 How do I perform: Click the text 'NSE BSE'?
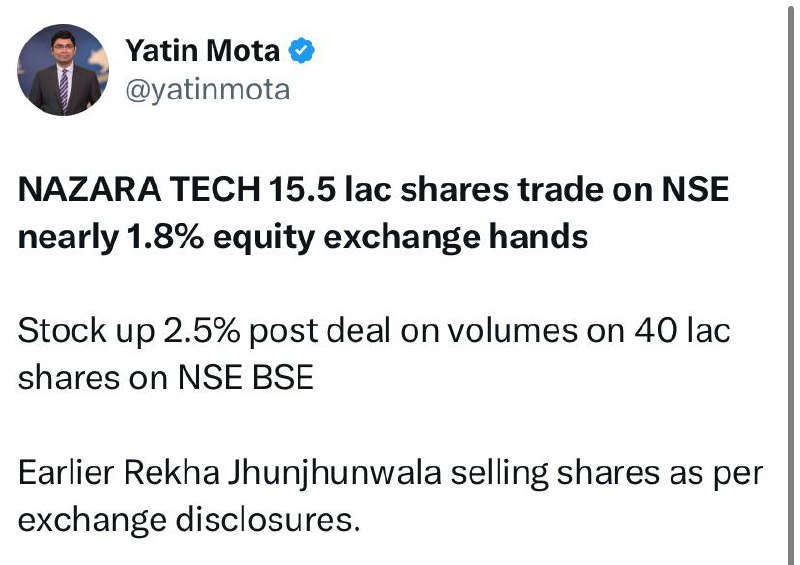point(245,378)
